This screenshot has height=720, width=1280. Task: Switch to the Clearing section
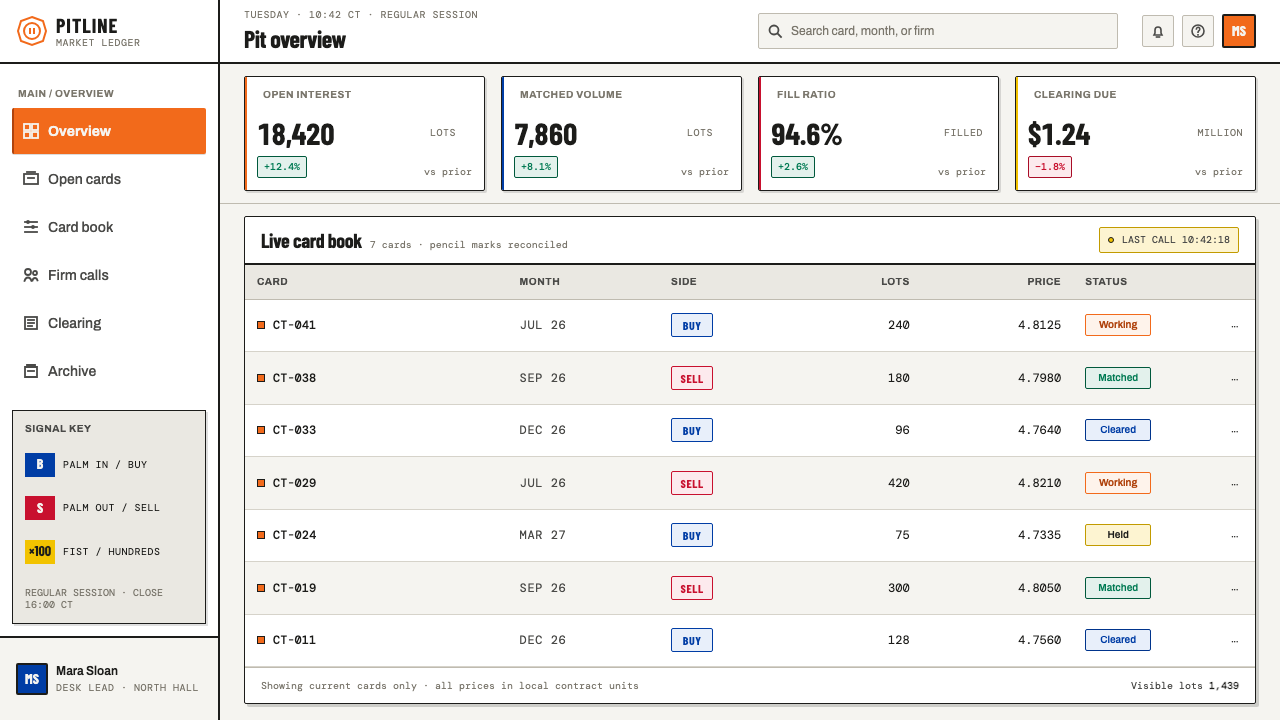tap(109, 323)
